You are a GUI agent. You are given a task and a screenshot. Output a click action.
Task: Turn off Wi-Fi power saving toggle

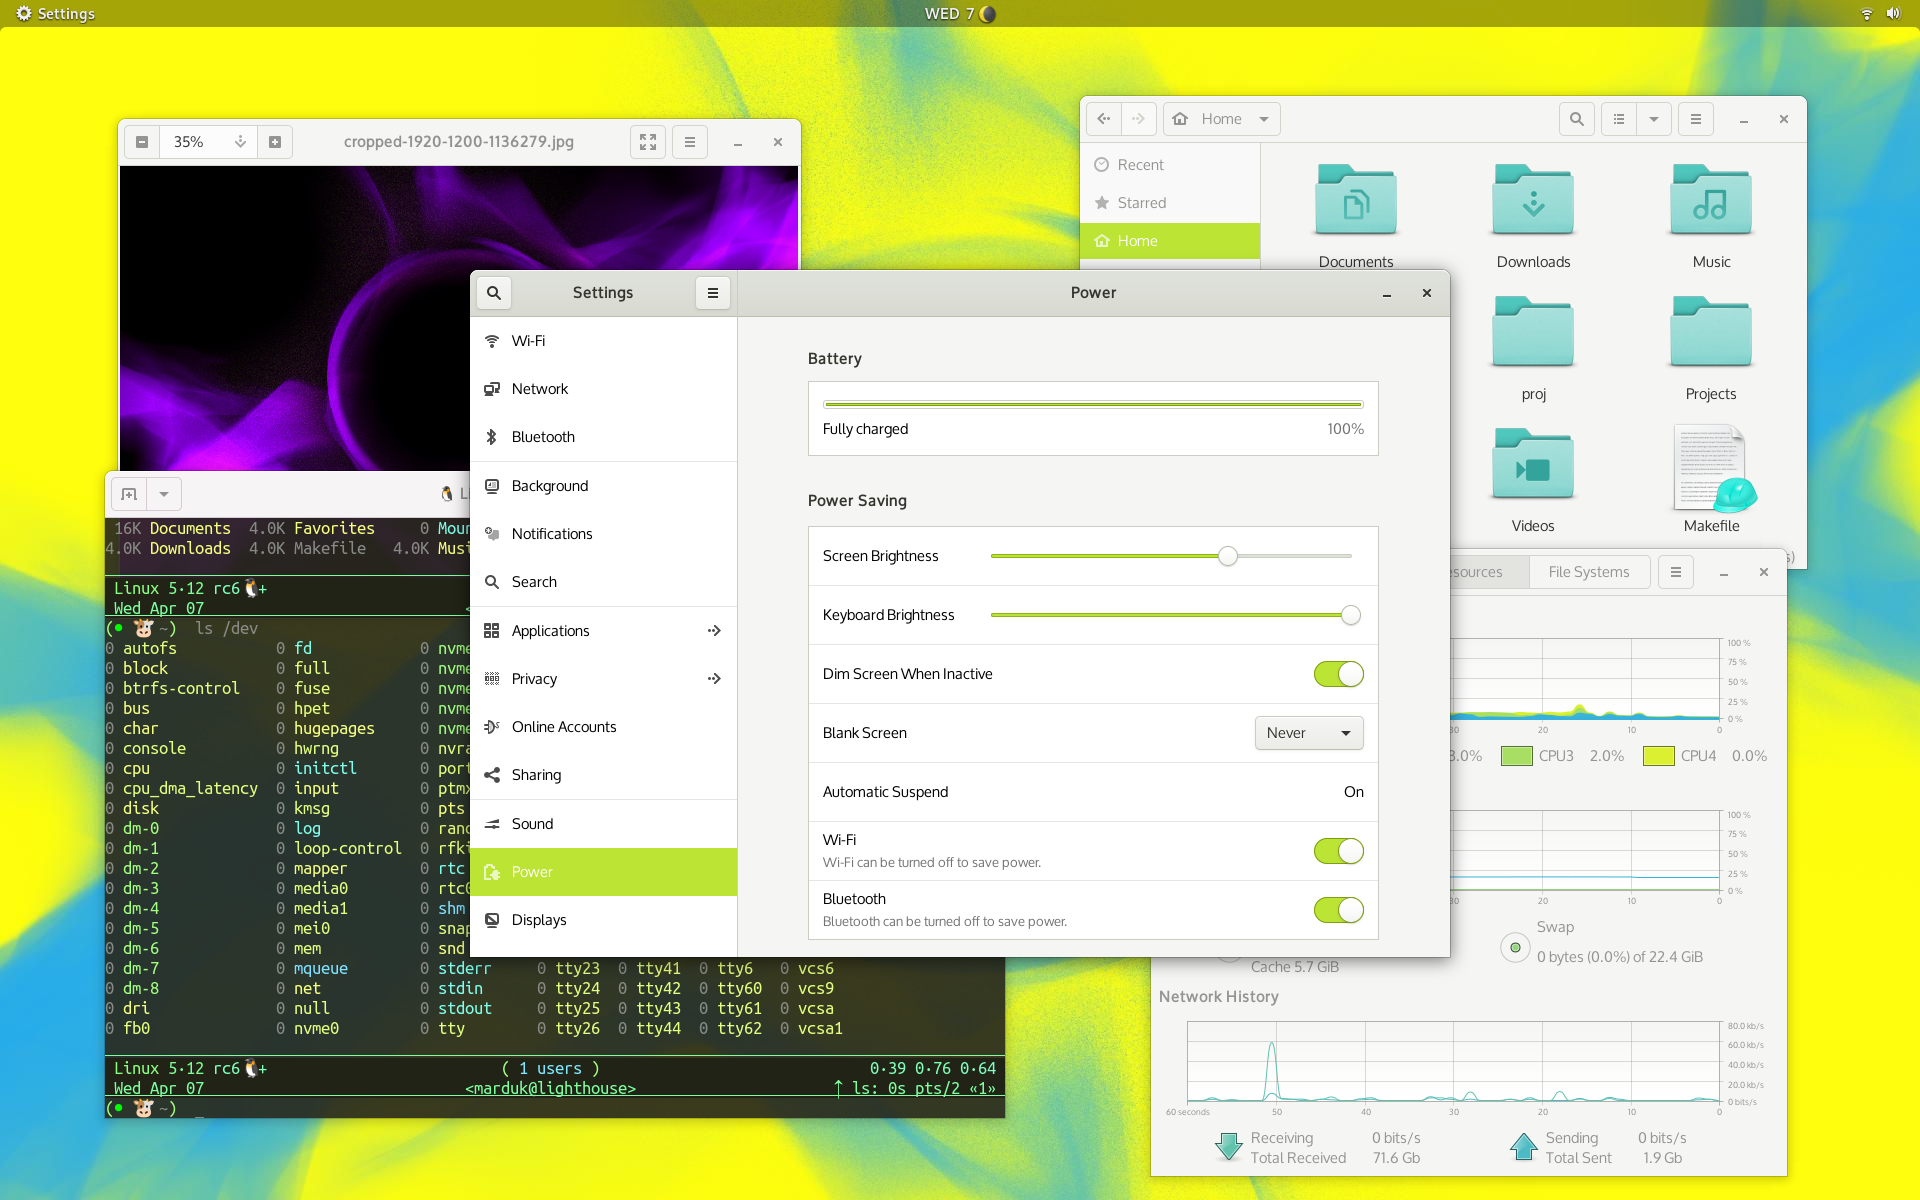click(x=1338, y=851)
